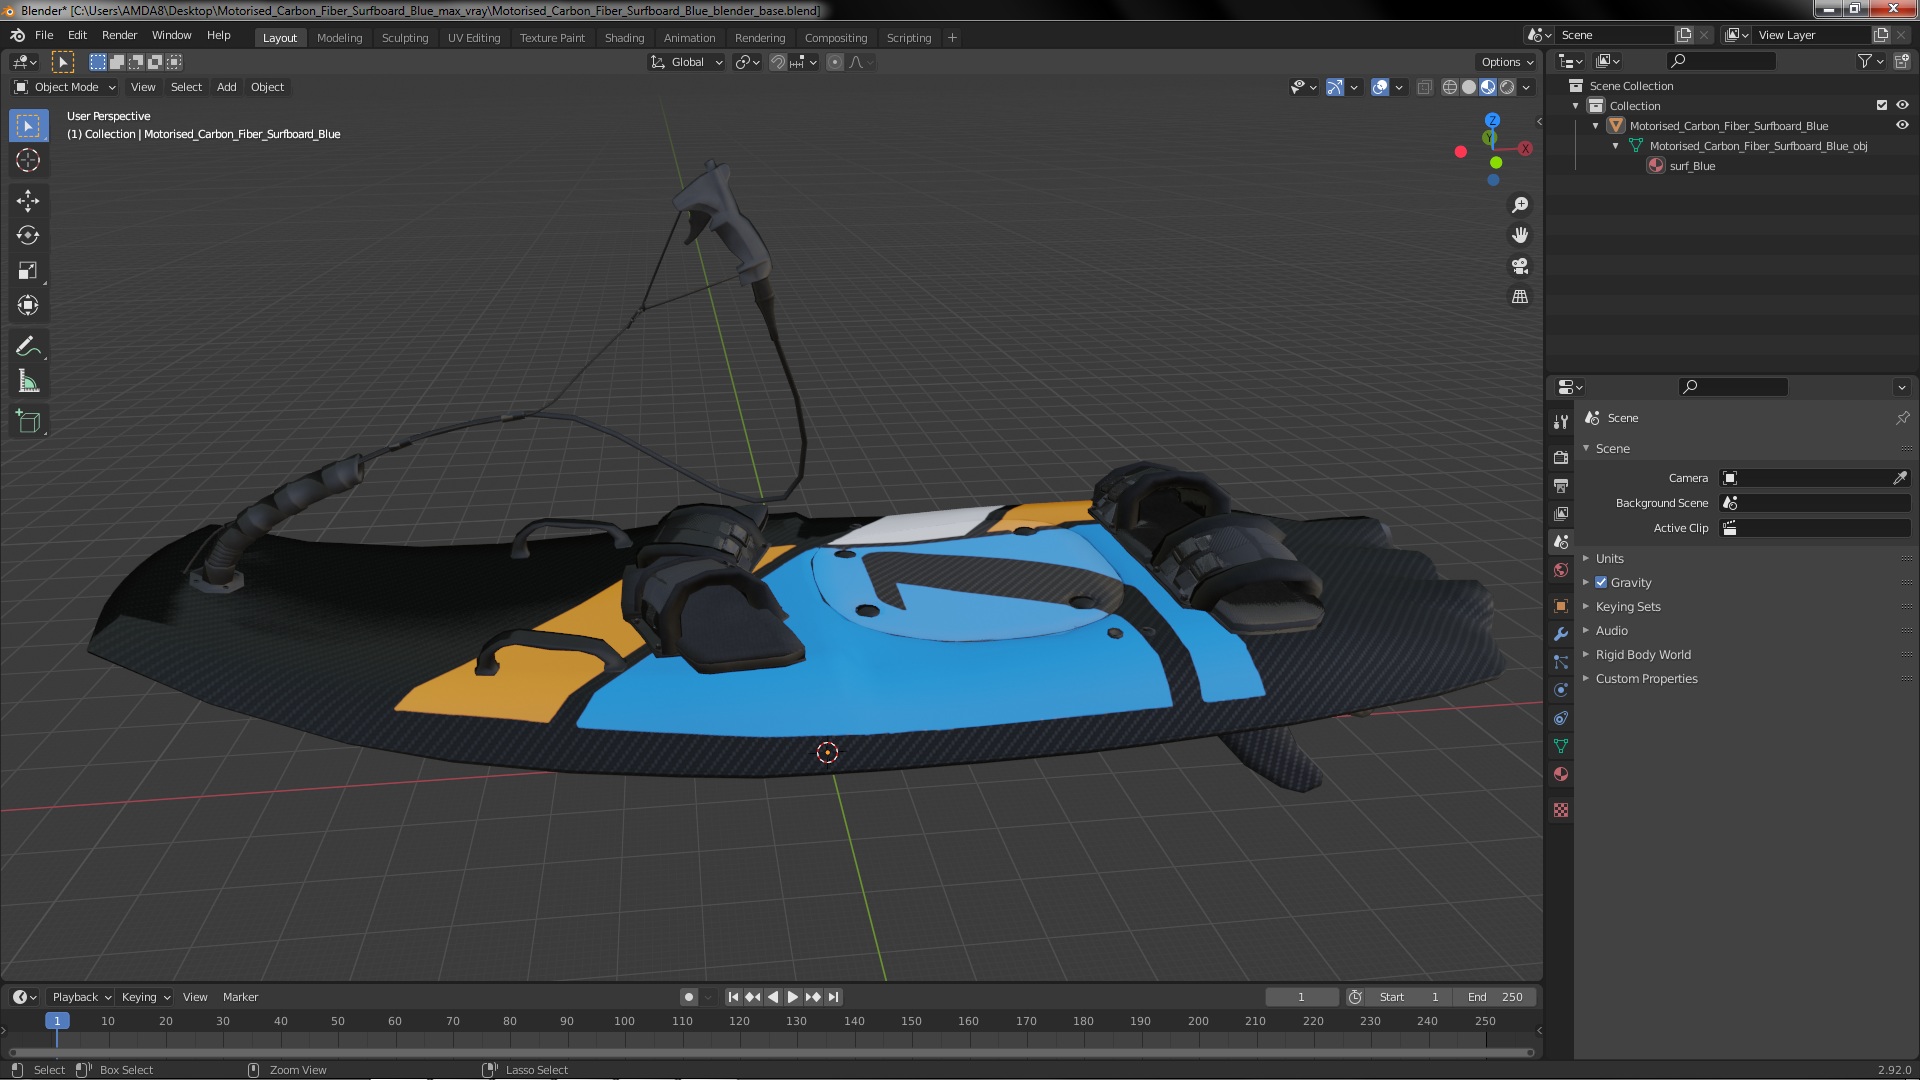
Task: Activate the Annotate pencil tool
Action: coord(28,347)
